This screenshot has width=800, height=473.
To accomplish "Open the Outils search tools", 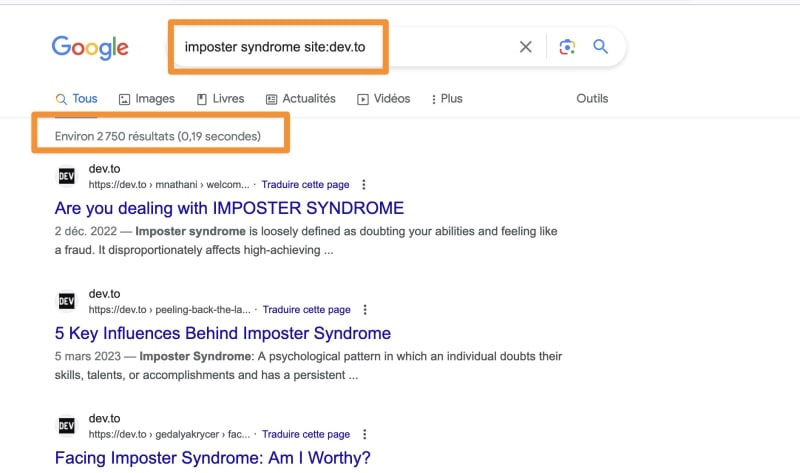I will point(592,98).
